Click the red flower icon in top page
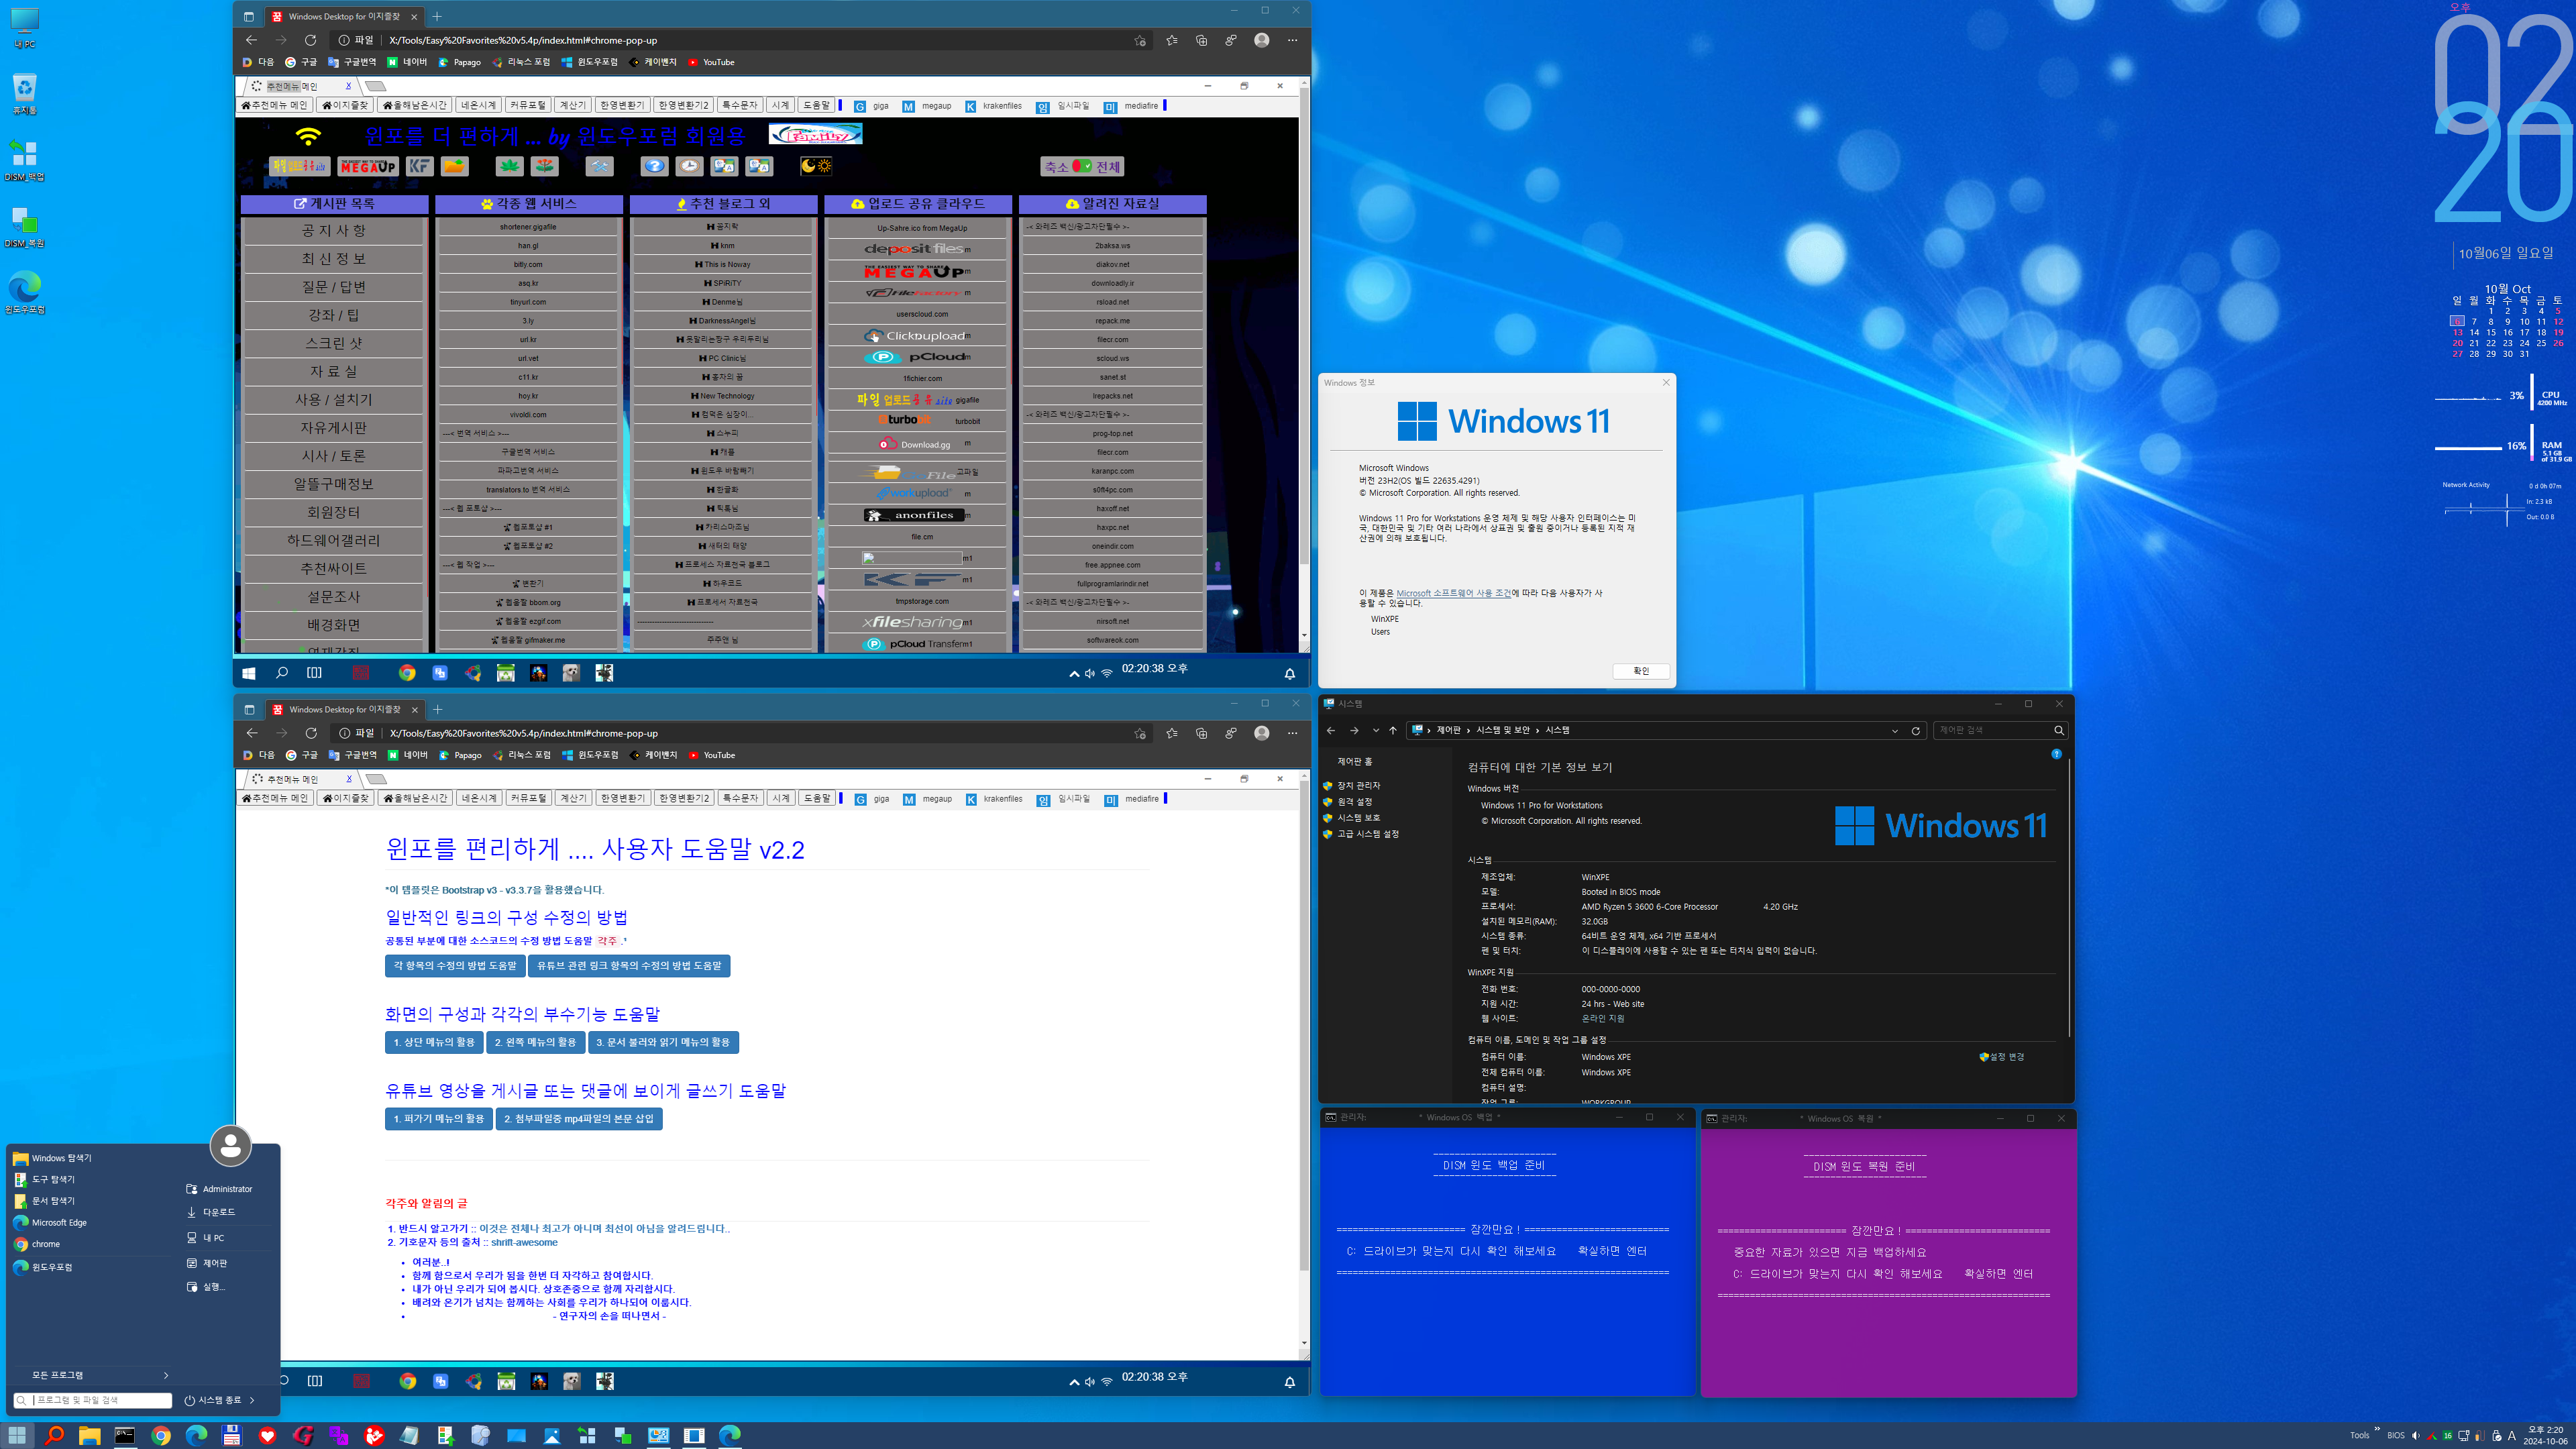 [x=544, y=166]
